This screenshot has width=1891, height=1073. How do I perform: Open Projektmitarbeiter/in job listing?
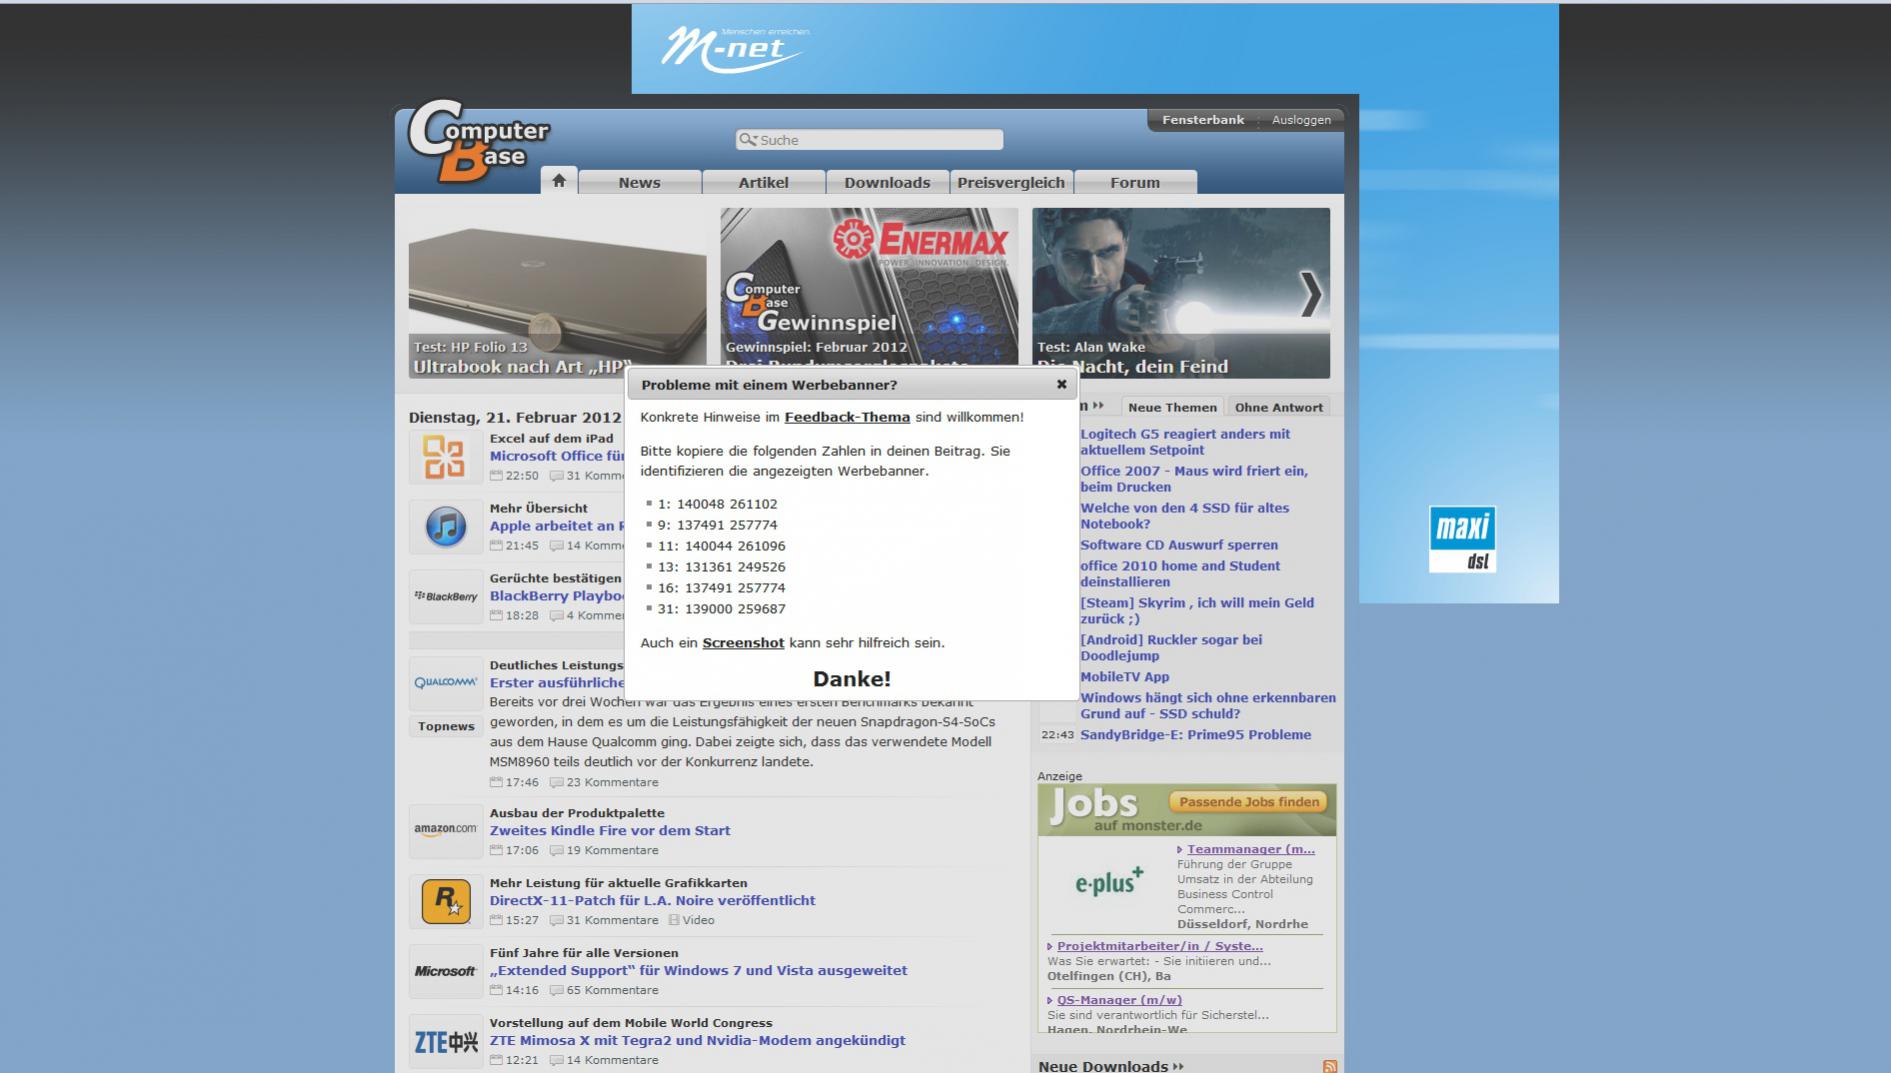[1159, 946]
